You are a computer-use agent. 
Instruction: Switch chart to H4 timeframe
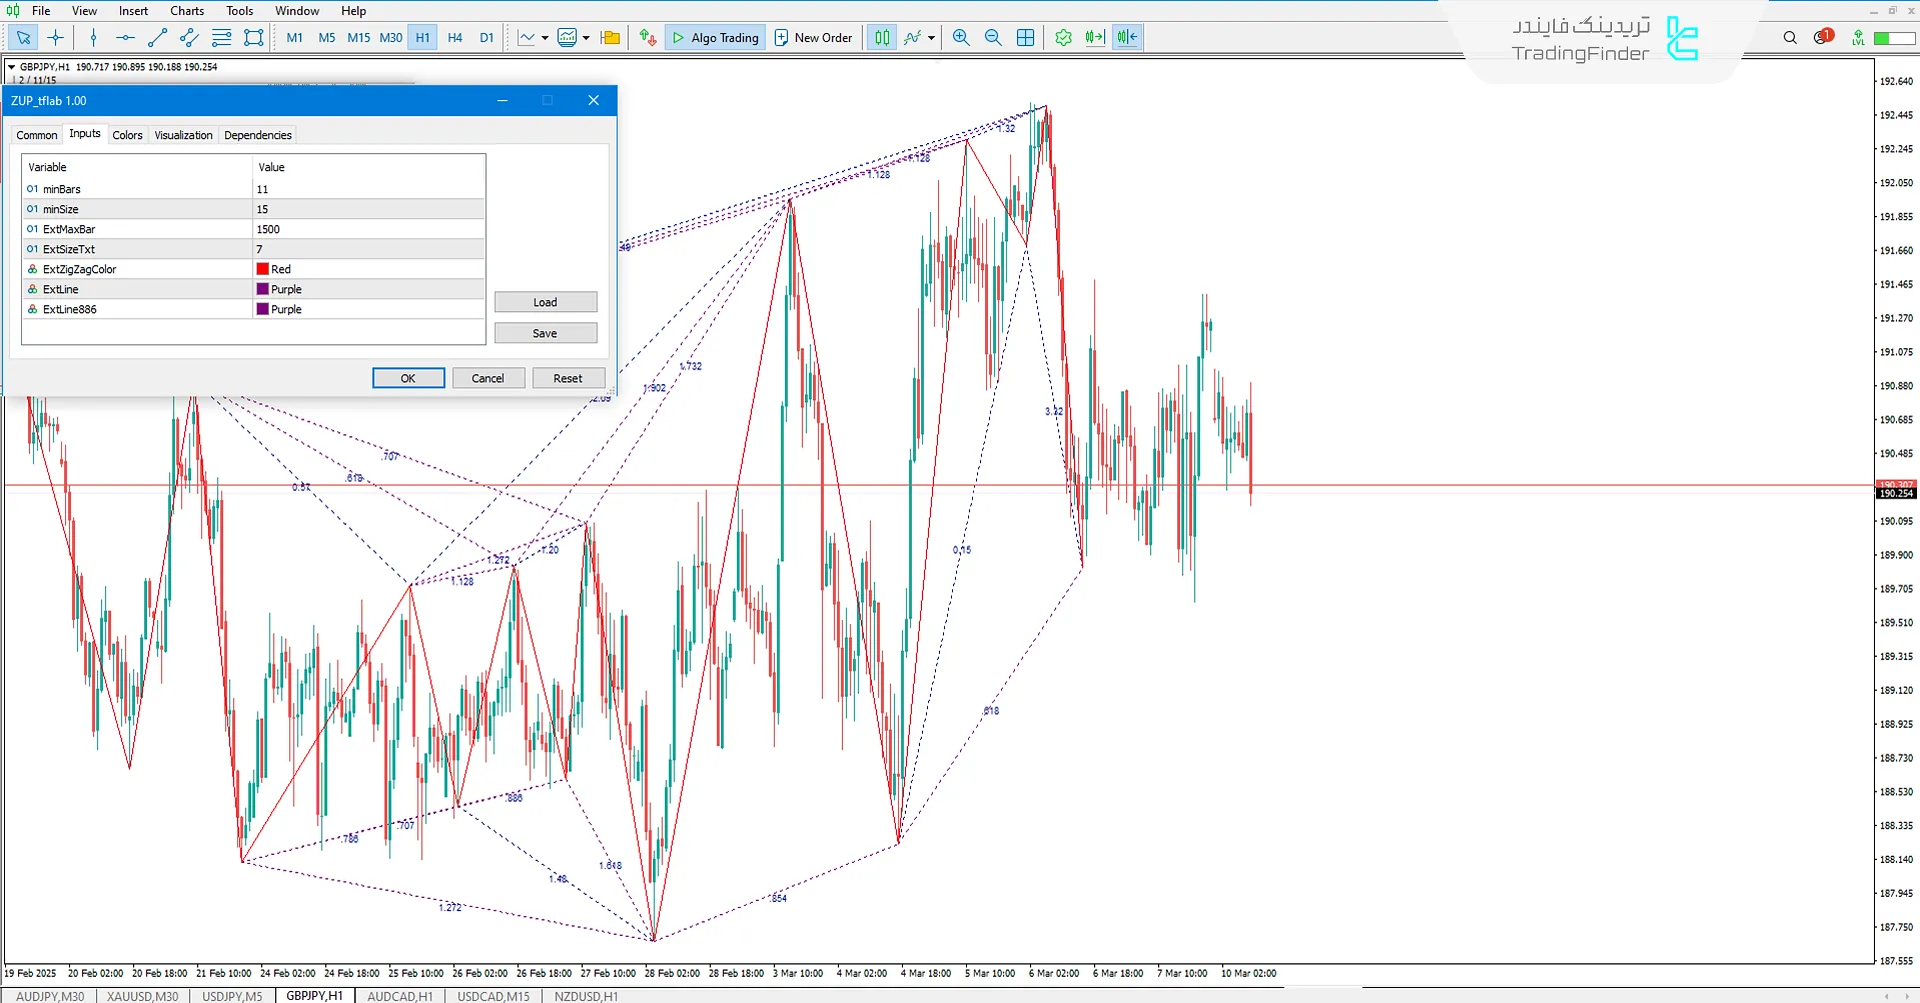click(455, 38)
